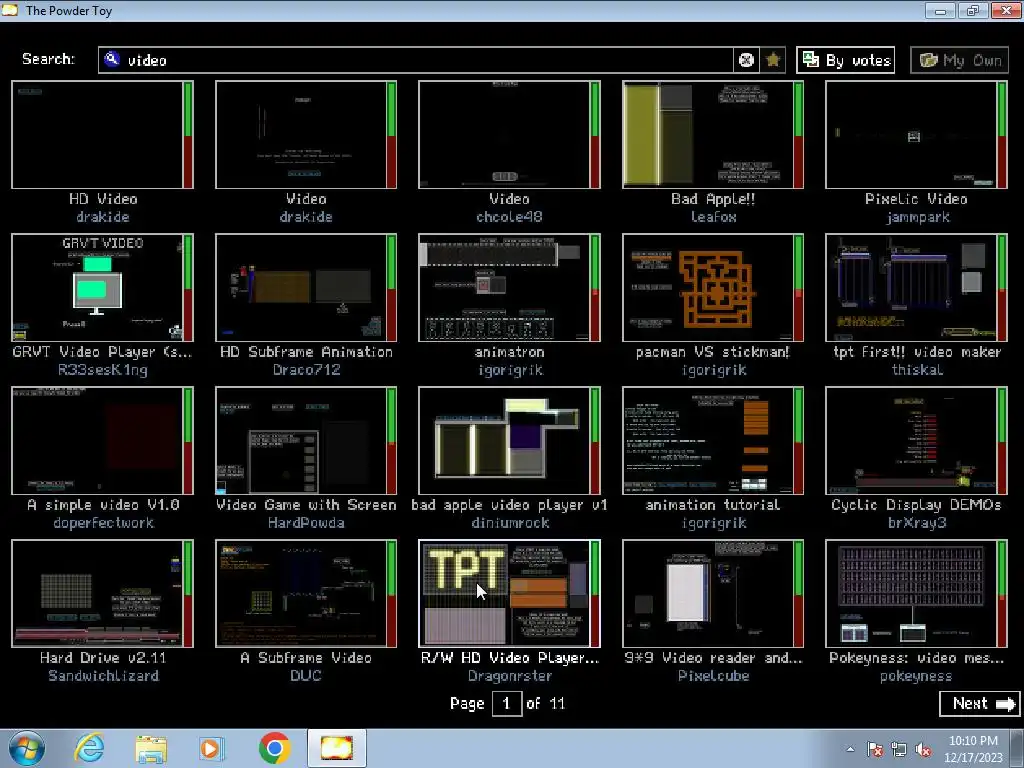
Task: Click author name brXray3
Action: click(x=917, y=523)
